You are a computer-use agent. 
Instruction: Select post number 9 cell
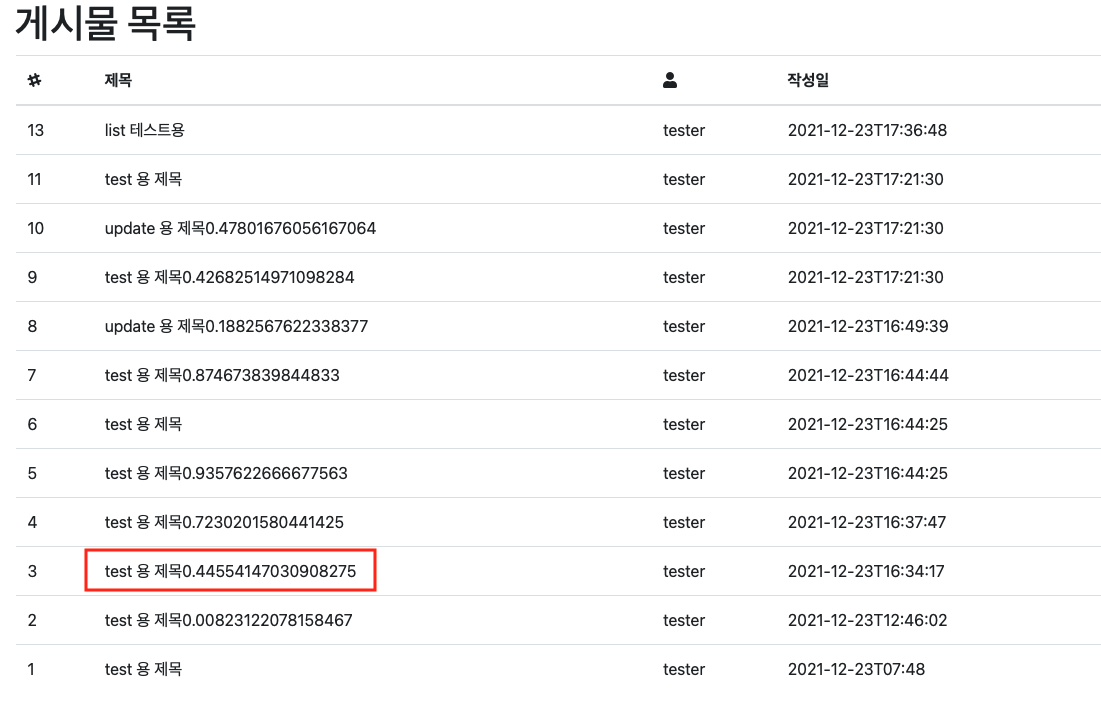[x=32, y=277]
